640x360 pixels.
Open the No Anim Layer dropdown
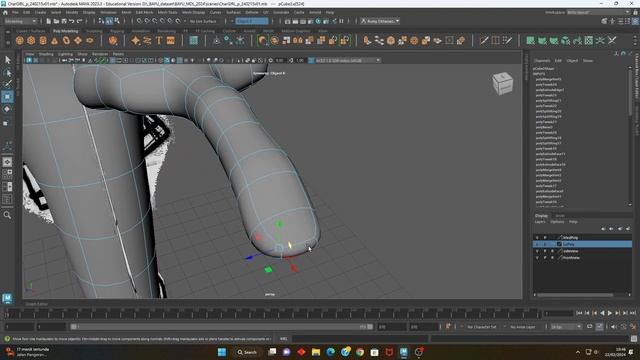coord(524,327)
